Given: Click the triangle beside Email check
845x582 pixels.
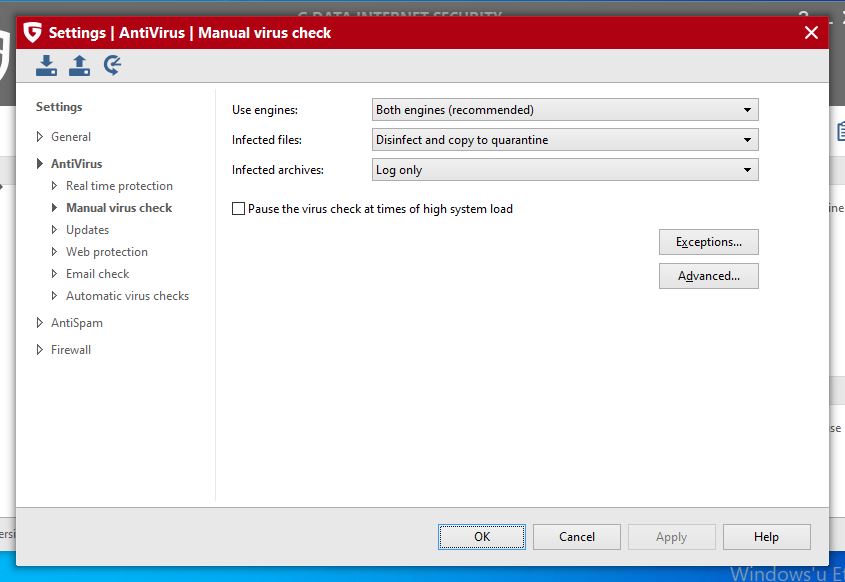Looking at the screenshot, I should [x=54, y=274].
